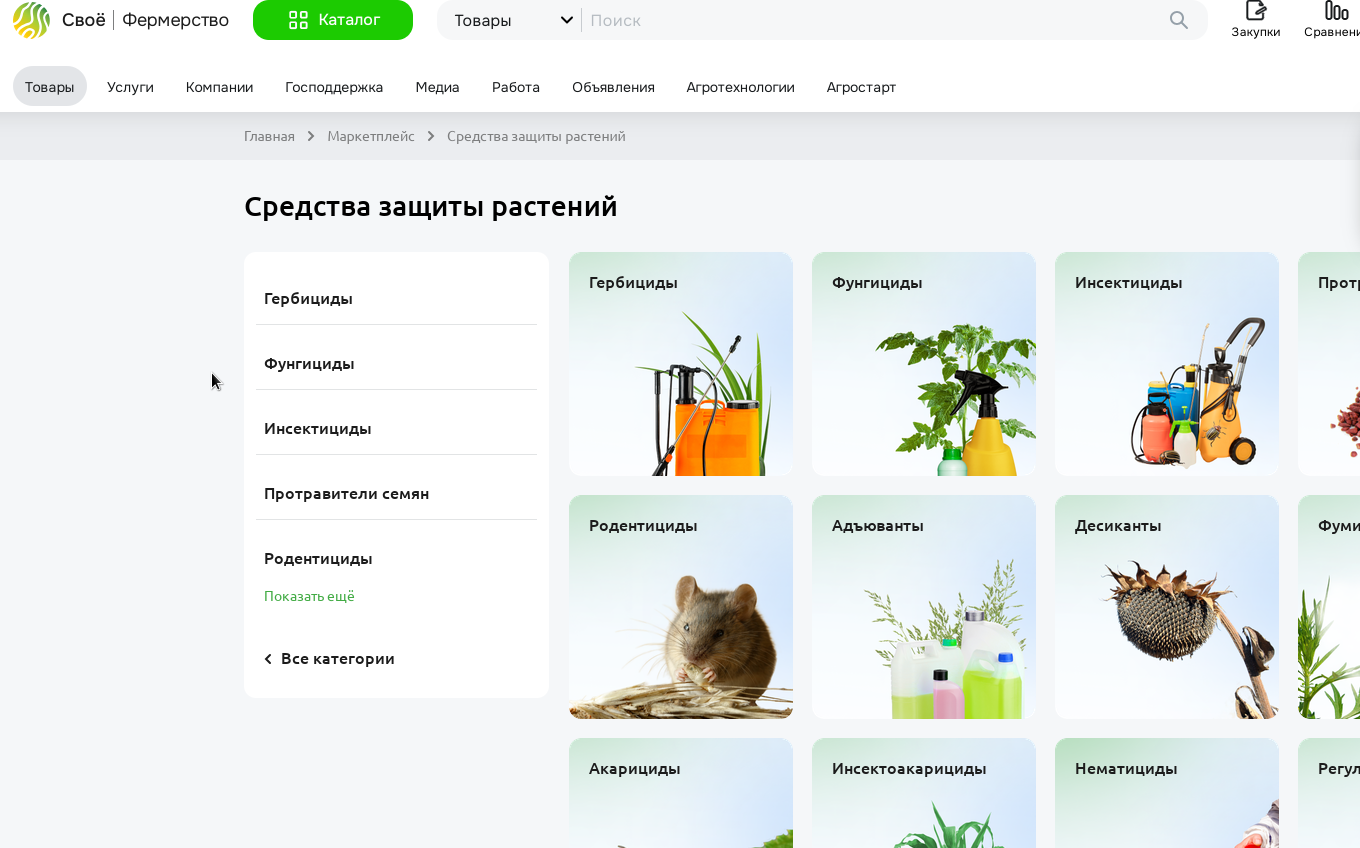The height and width of the screenshot is (848, 1360).
Task: Click the magnifier search icon
Action: tap(1179, 20)
